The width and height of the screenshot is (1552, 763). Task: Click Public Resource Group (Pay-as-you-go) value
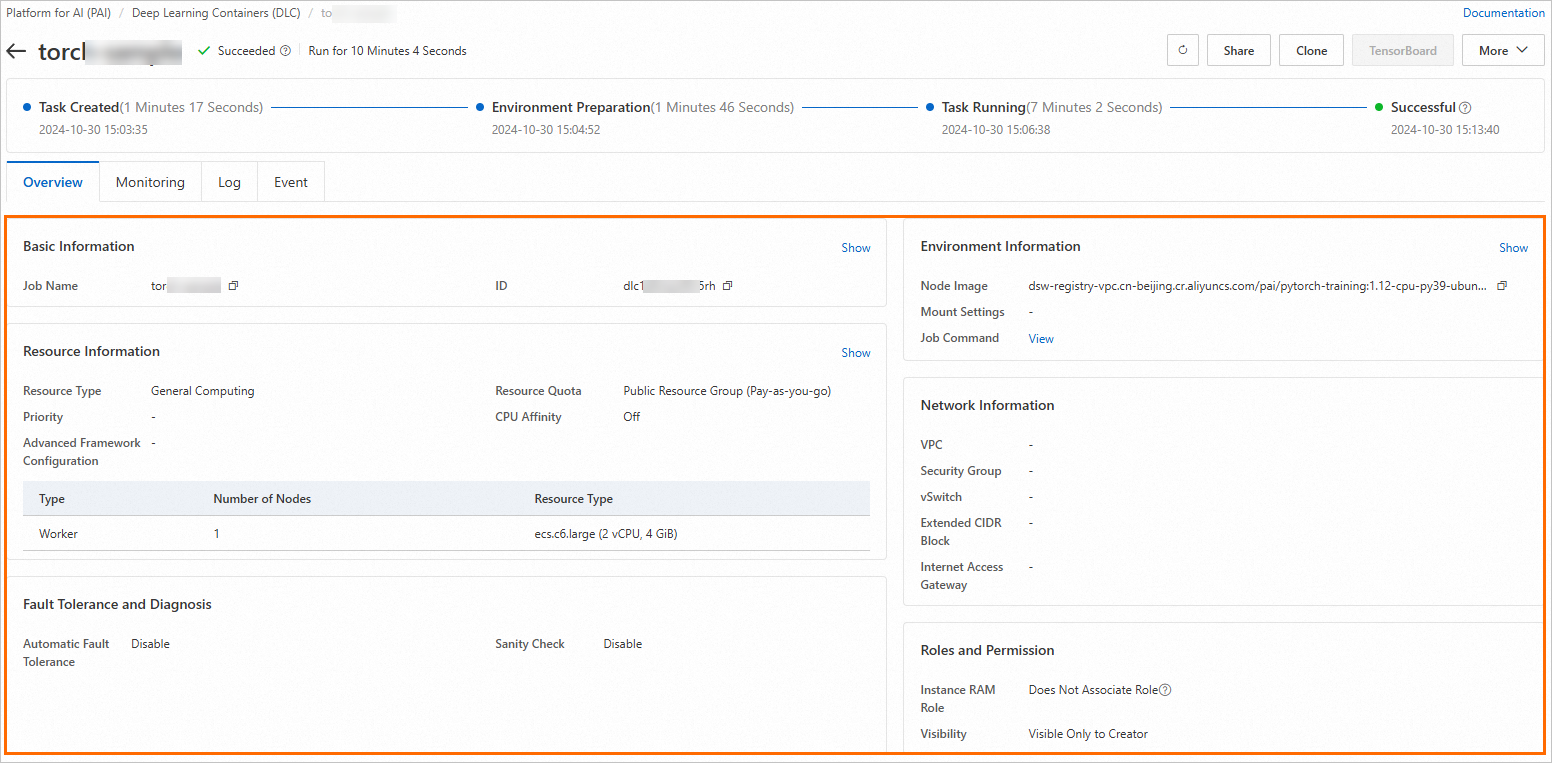coord(727,391)
